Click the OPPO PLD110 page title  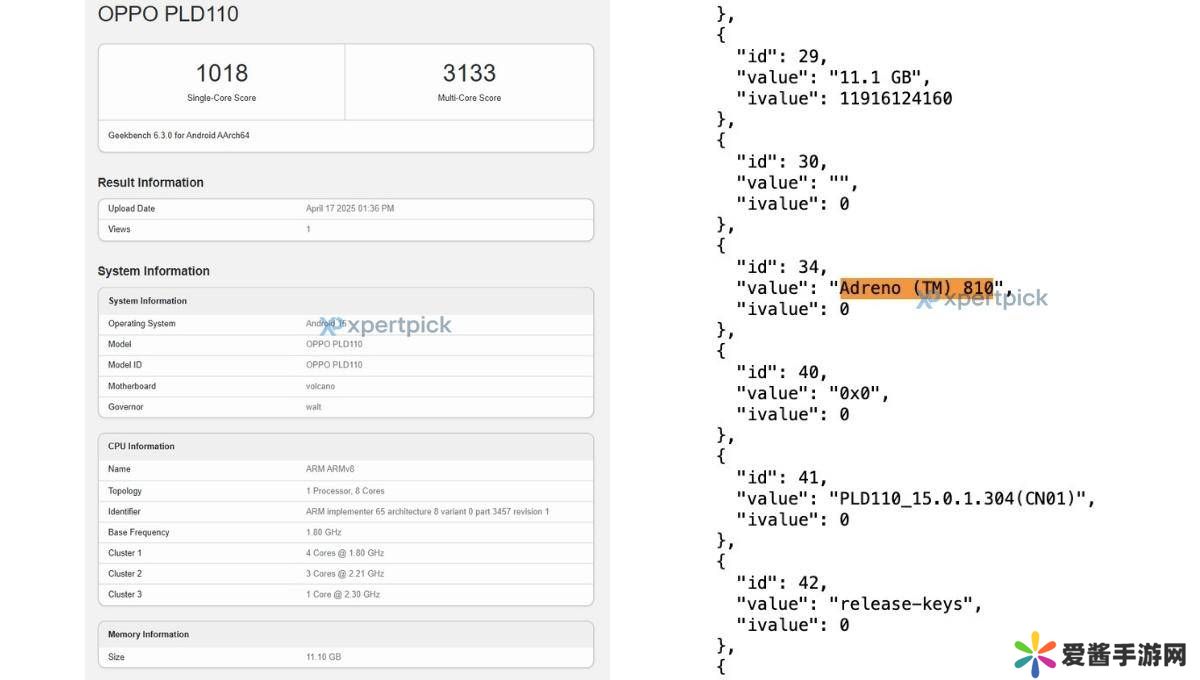(168, 14)
